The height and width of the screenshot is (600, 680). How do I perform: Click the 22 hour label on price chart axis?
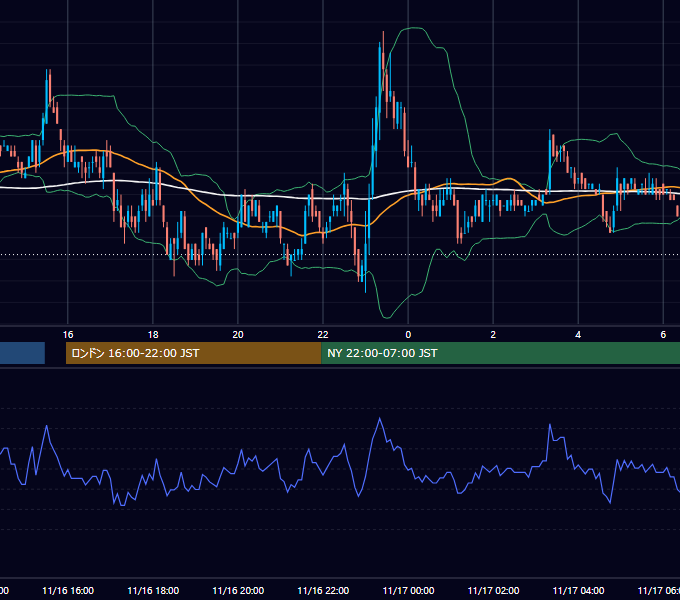click(x=323, y=335)
